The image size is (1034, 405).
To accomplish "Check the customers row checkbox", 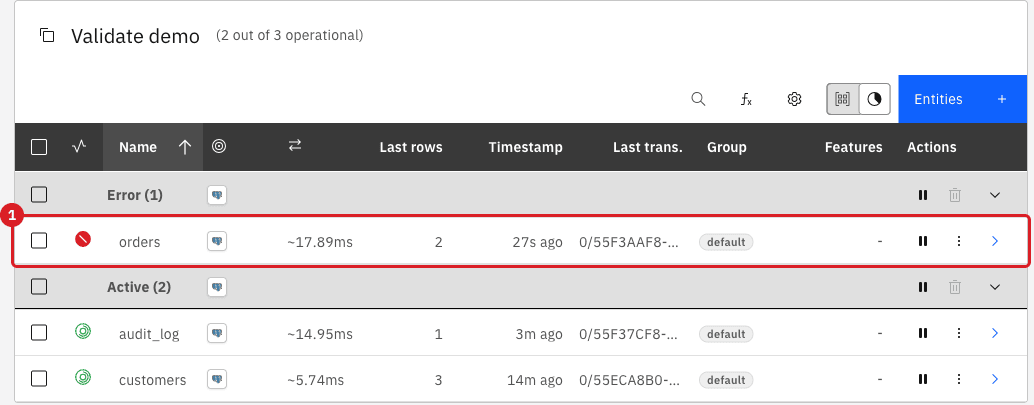I will pos(39,379).
